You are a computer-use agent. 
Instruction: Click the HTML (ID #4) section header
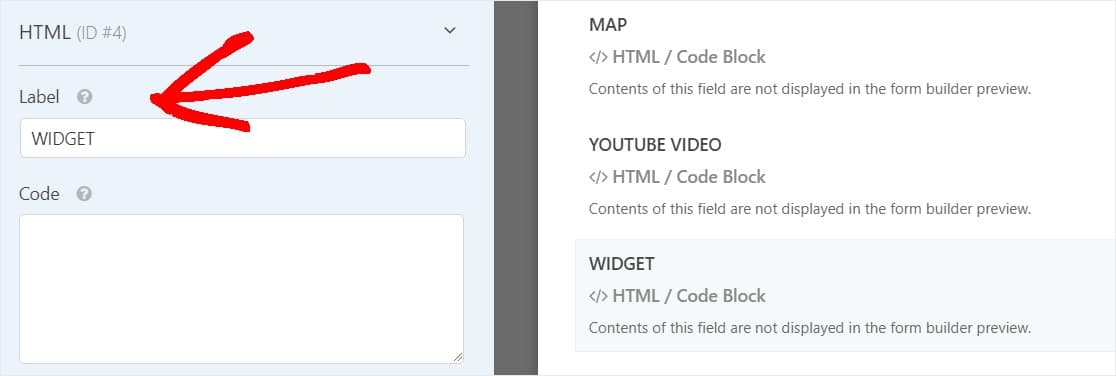coord(73,32)
